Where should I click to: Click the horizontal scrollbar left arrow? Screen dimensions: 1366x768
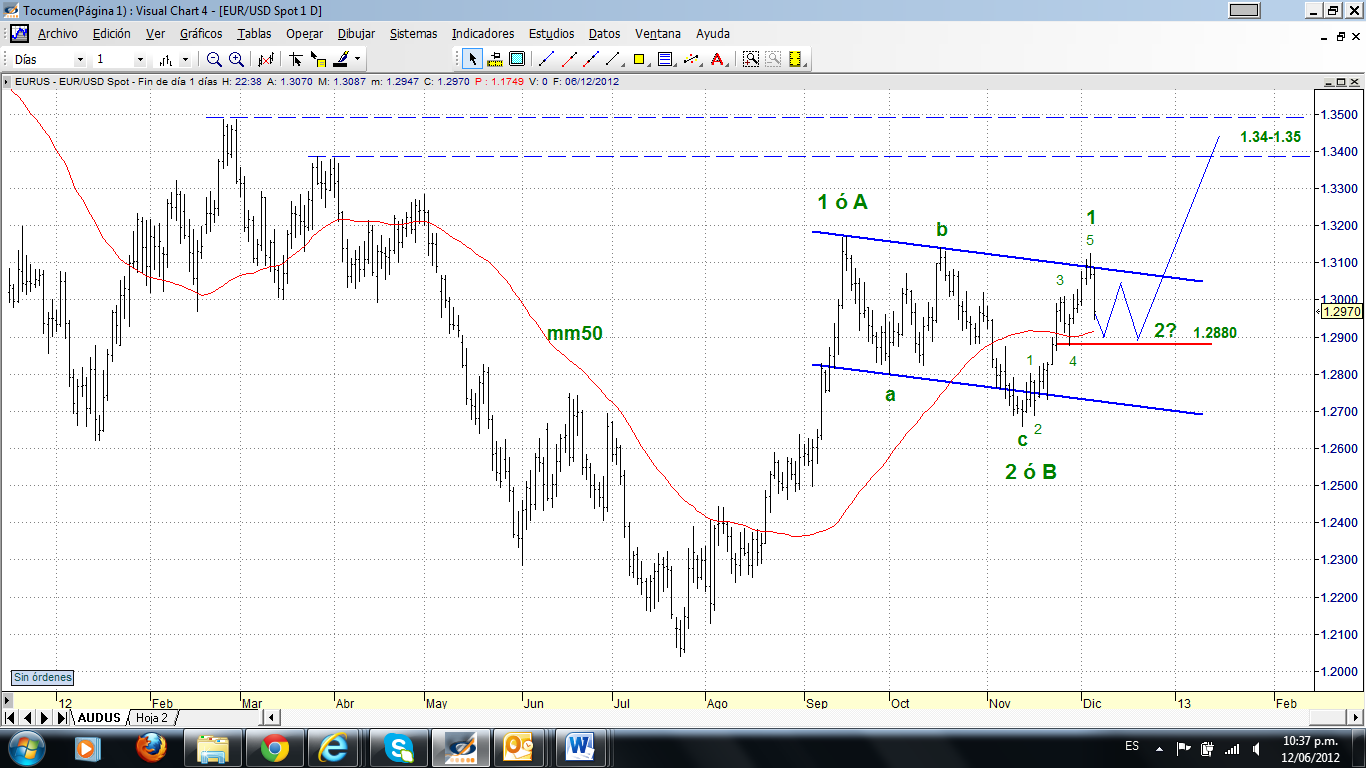[x=271, y=718]
